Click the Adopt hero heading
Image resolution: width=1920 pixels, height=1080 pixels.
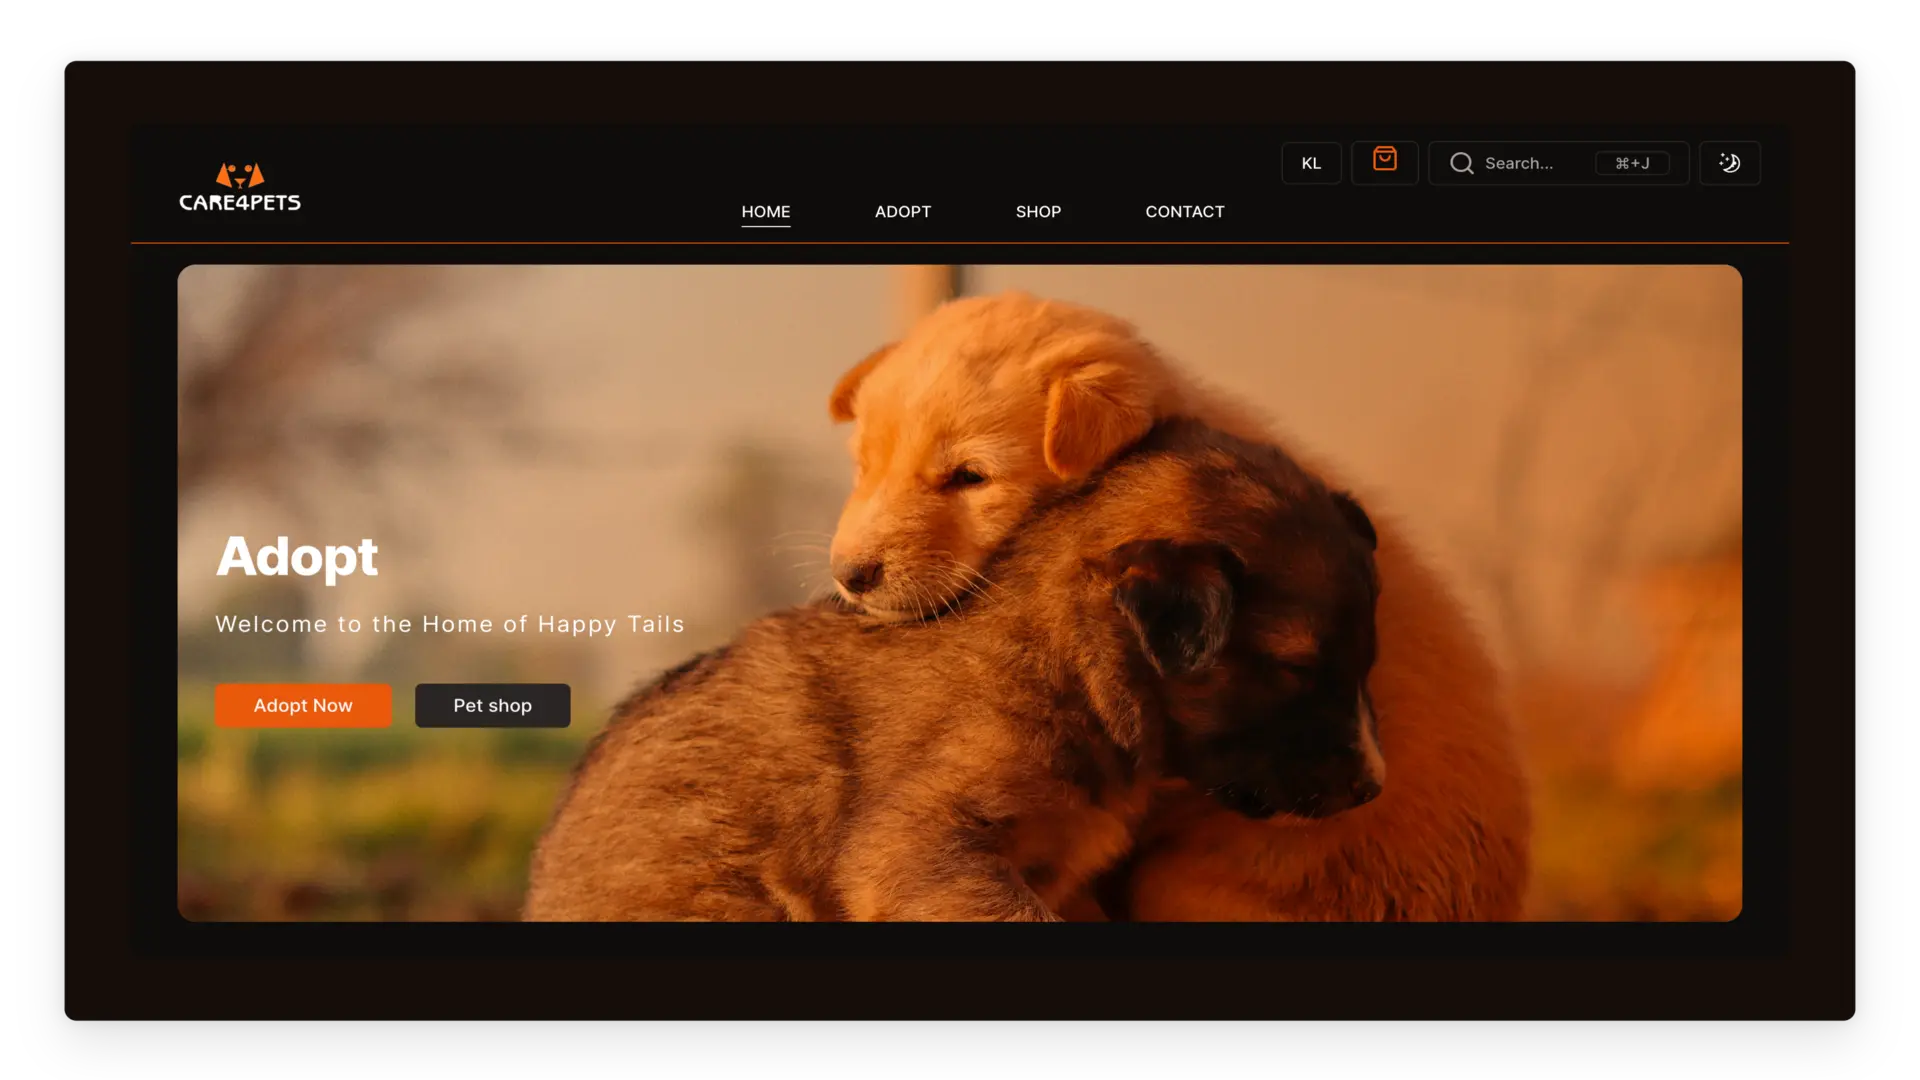click(297, 557)
